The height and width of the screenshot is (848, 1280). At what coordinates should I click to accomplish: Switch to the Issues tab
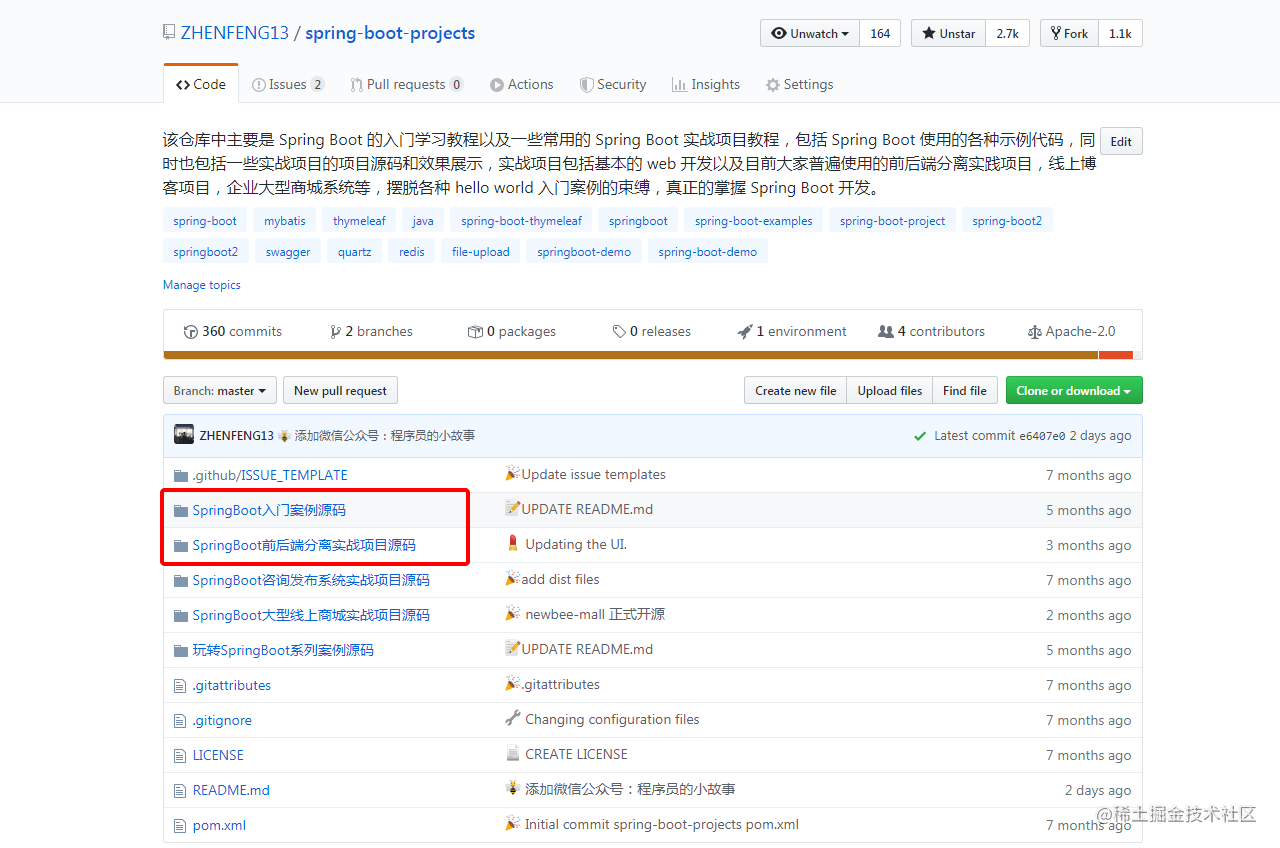(288, 84)
